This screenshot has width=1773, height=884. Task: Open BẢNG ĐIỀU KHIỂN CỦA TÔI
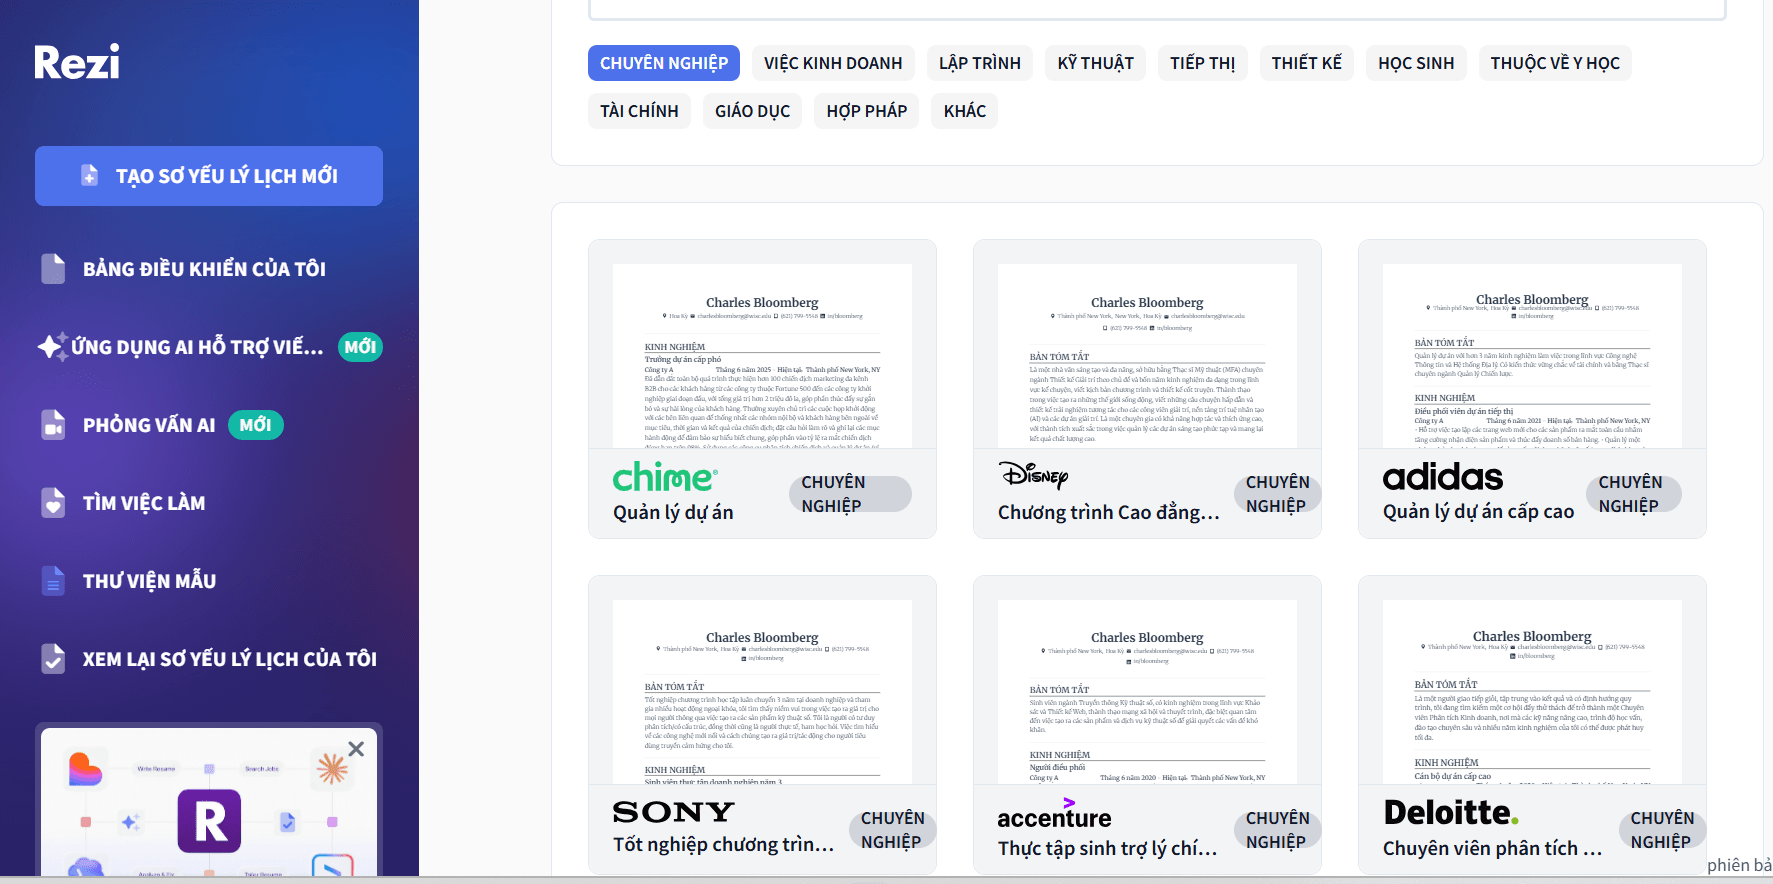coord(204,269)
